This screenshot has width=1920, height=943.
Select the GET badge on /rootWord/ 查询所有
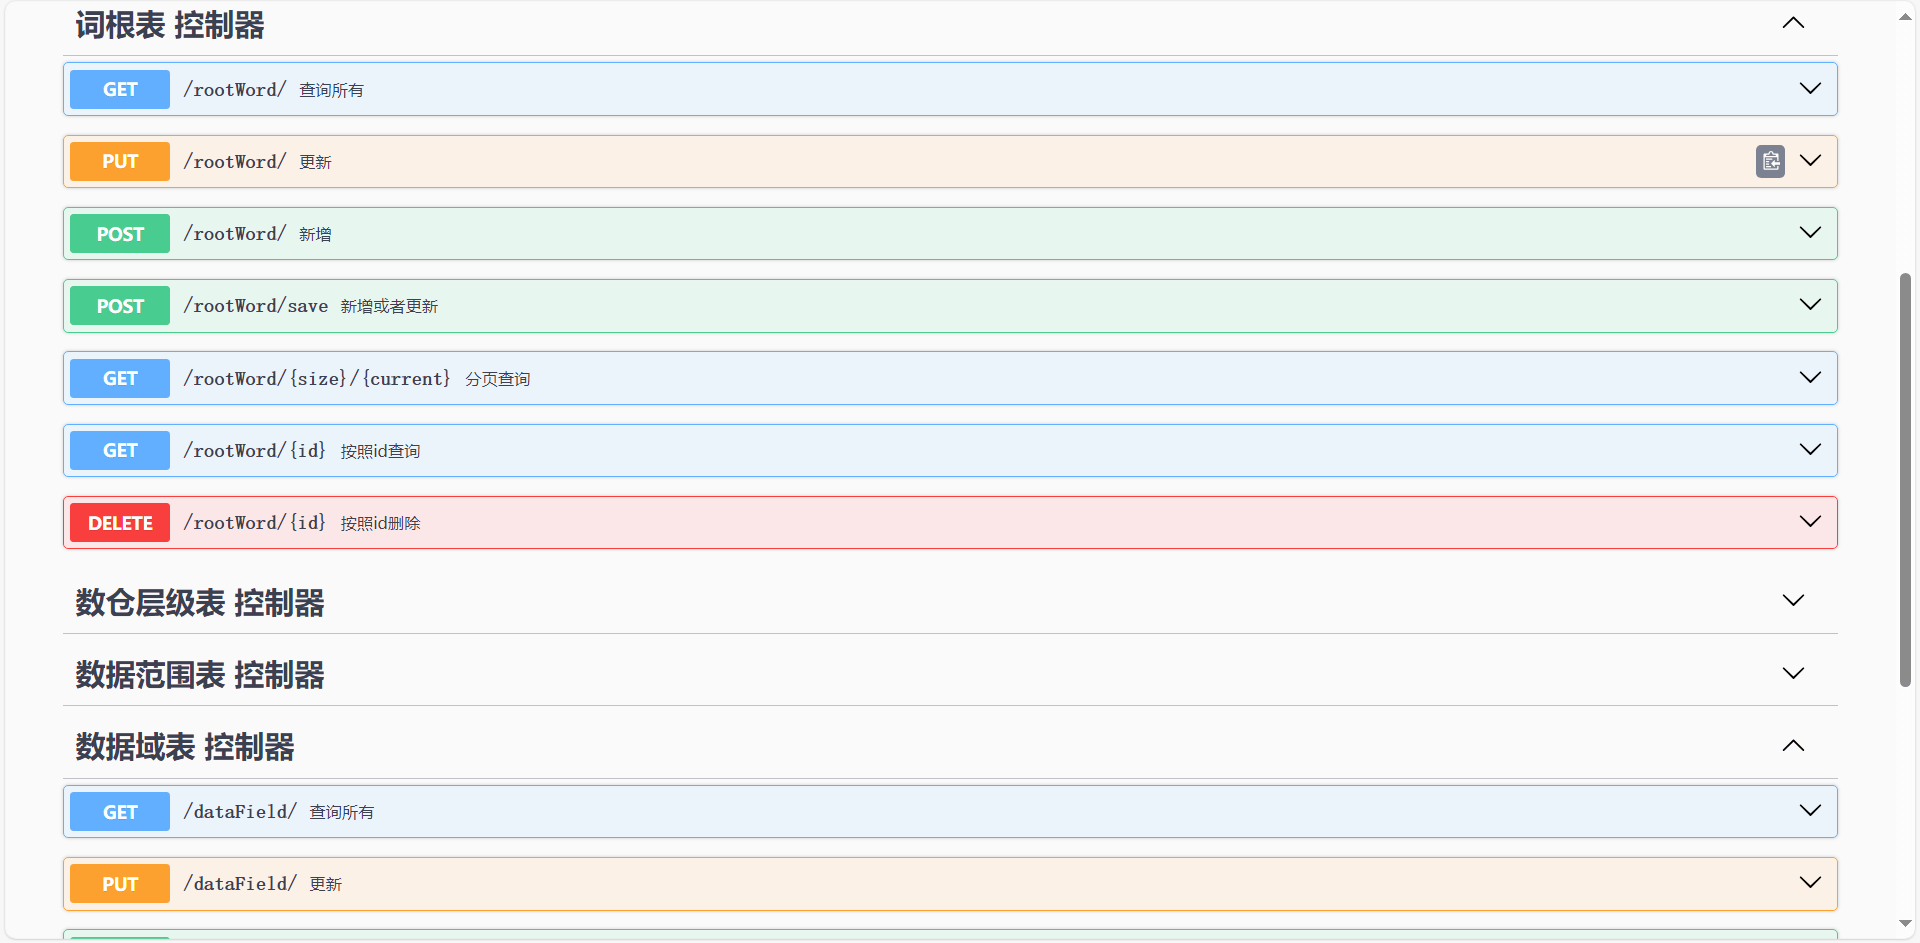(119, 89)
